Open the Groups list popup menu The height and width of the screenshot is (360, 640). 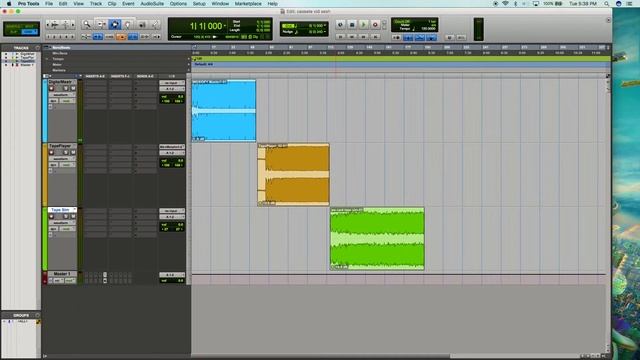point(38,315)
